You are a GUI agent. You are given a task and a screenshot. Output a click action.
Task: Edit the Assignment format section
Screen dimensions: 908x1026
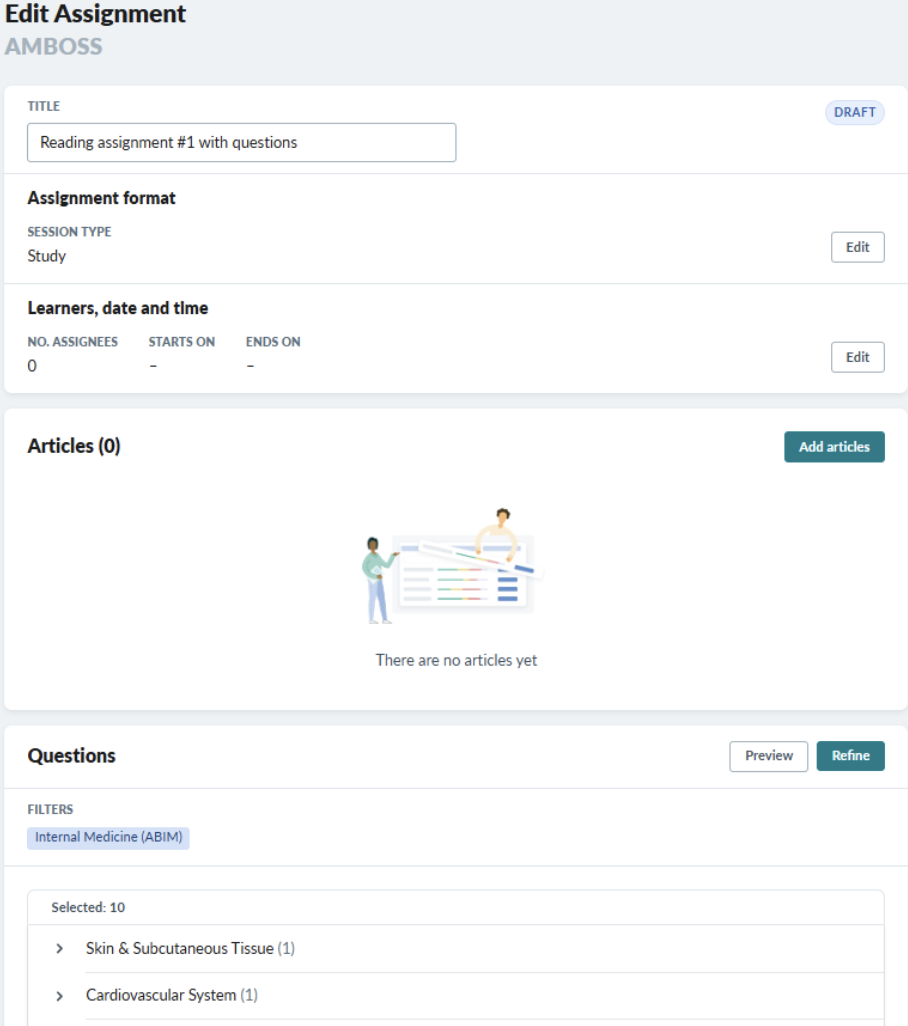(x=858, y=247)
